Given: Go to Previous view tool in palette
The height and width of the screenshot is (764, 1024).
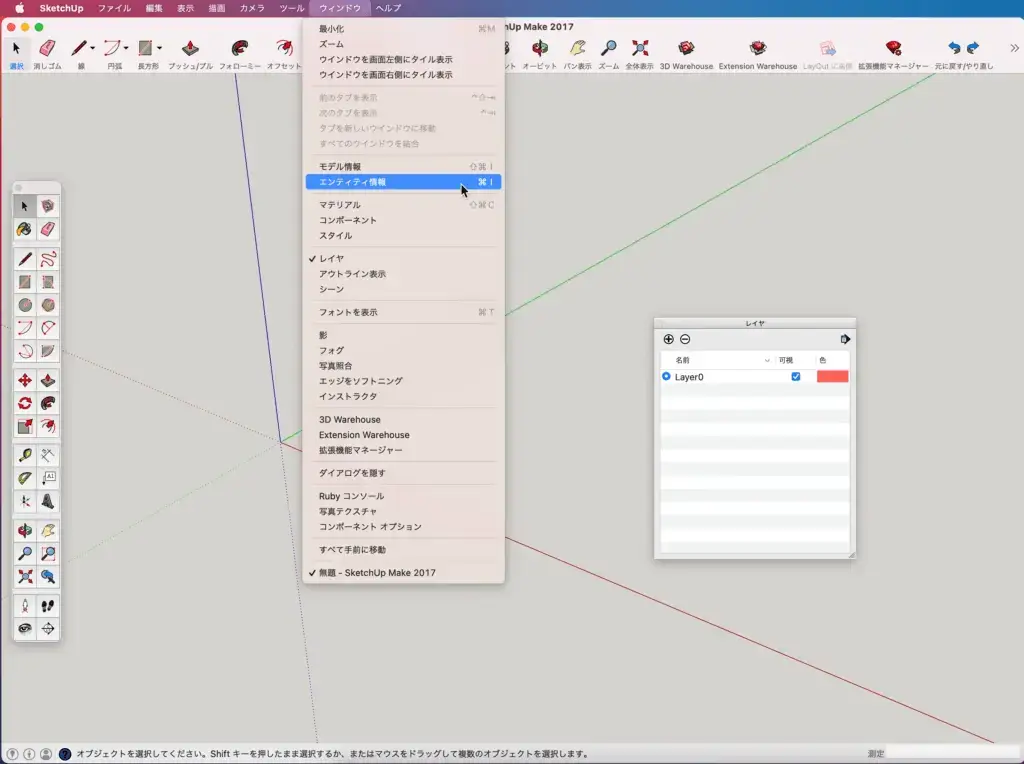Looking at the screenshot, I should coord(48,577).
